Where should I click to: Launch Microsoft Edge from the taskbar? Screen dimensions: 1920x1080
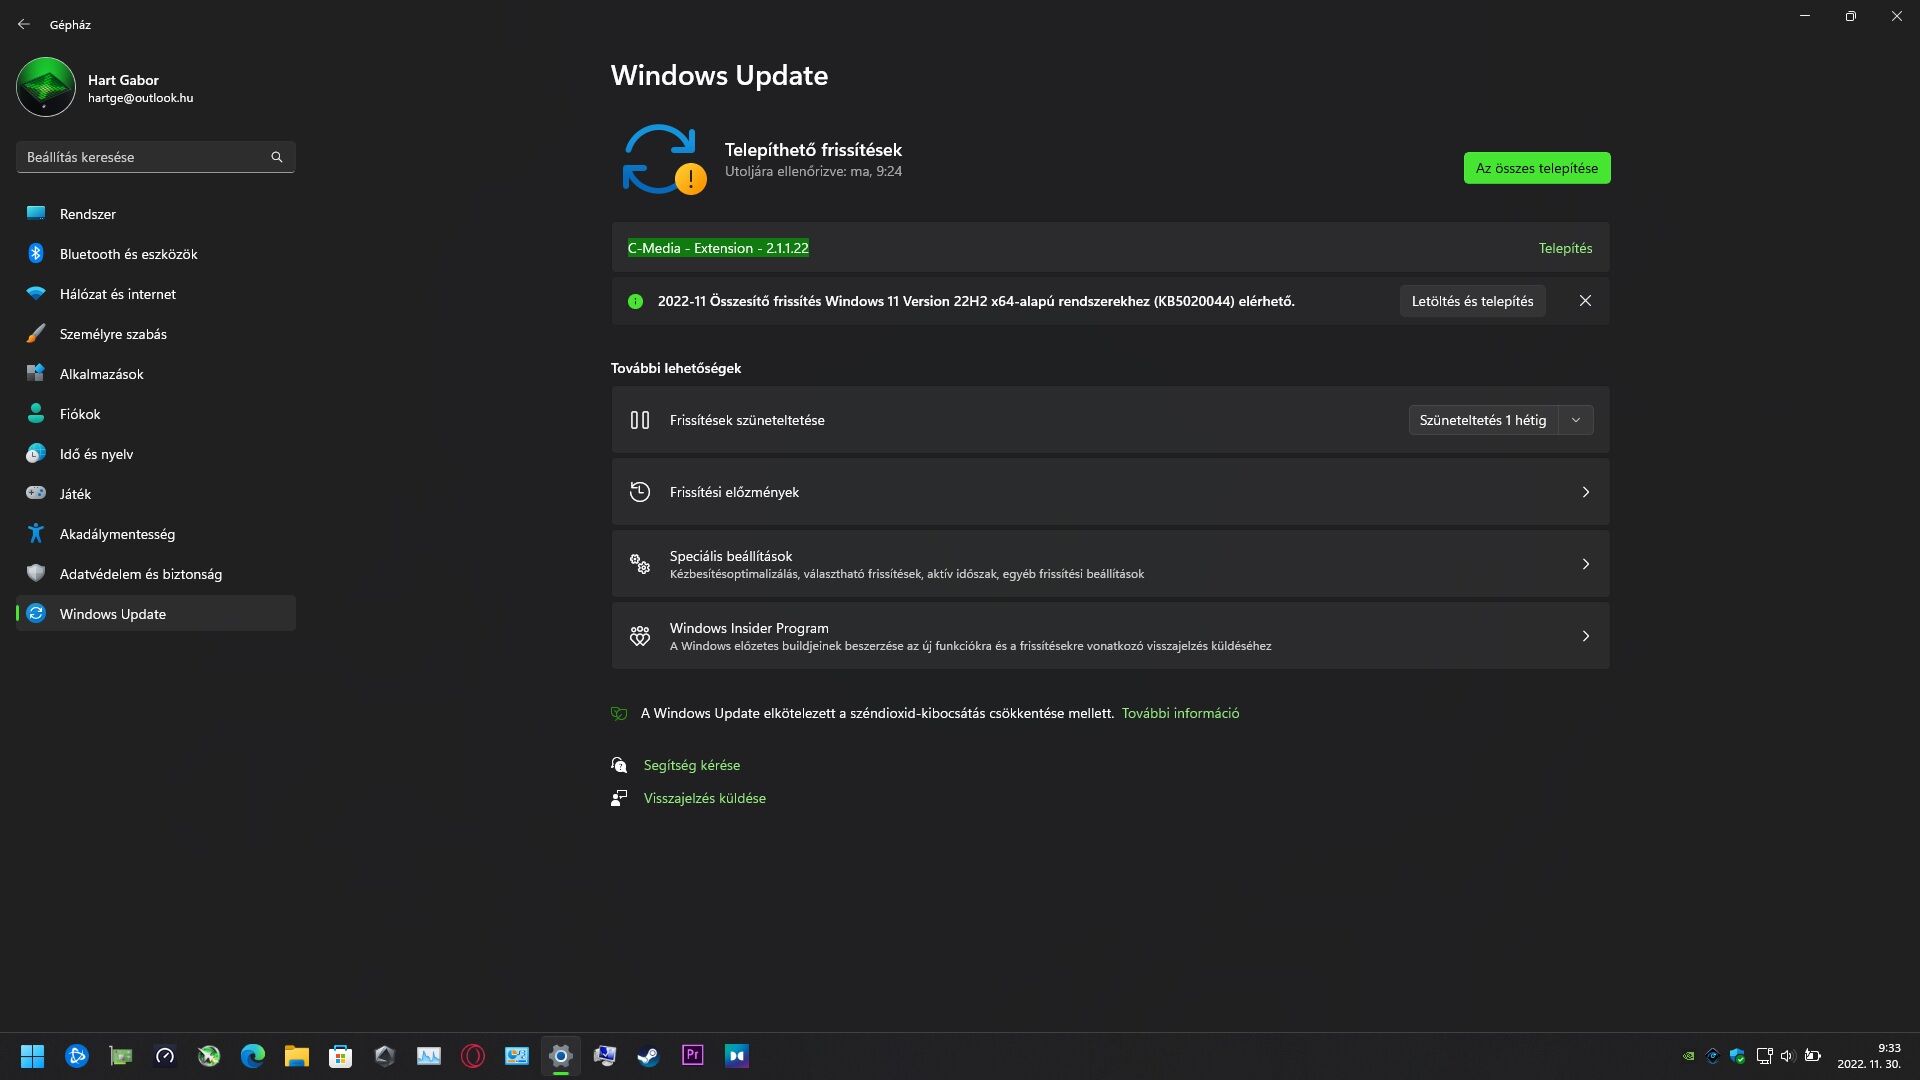[253, 1056]
